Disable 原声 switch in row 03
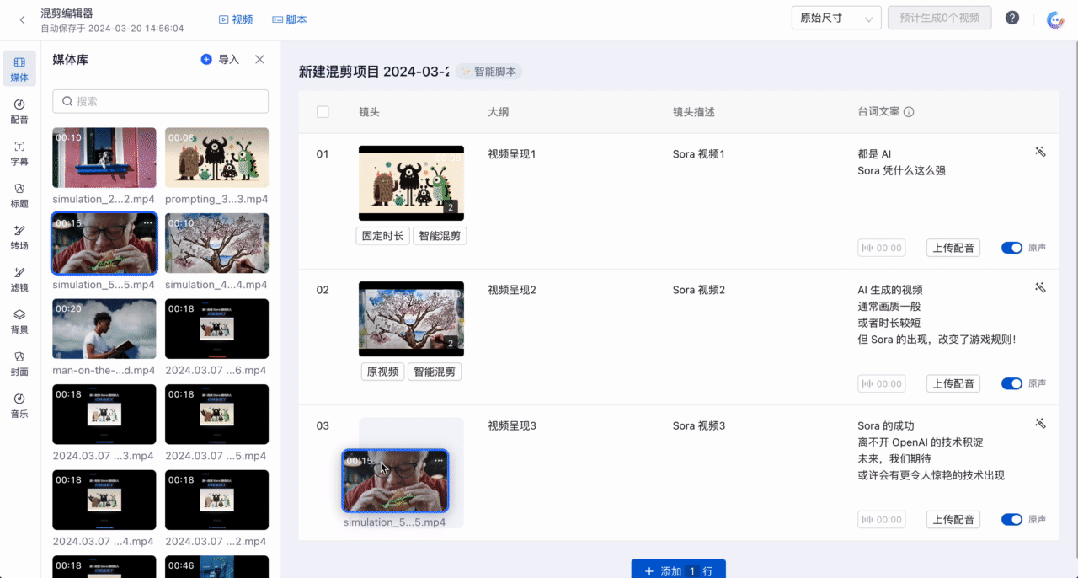1078x578 pixels. pos(1011,520)
